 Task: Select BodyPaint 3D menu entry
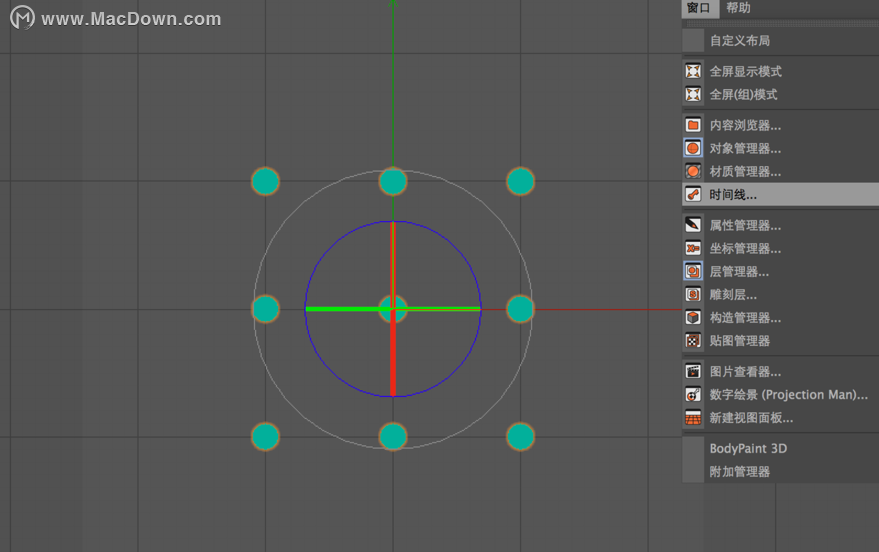pyautogui.click(x=748, y=448)
